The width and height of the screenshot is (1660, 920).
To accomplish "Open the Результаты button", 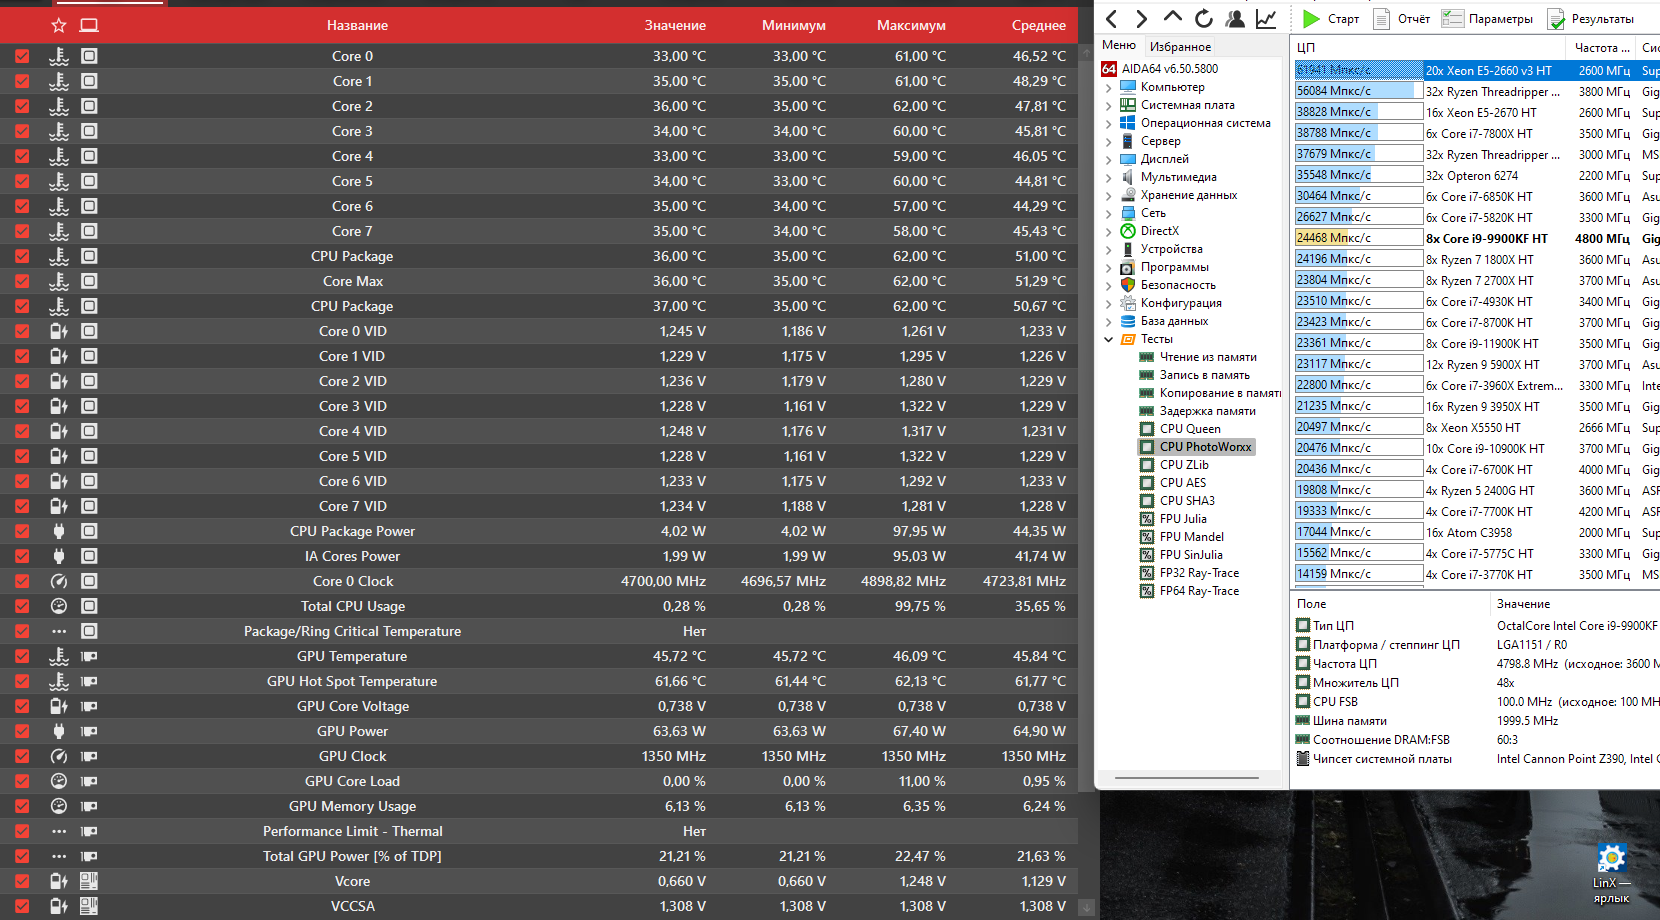I will pyautogui.click(x=1592, y=18).
